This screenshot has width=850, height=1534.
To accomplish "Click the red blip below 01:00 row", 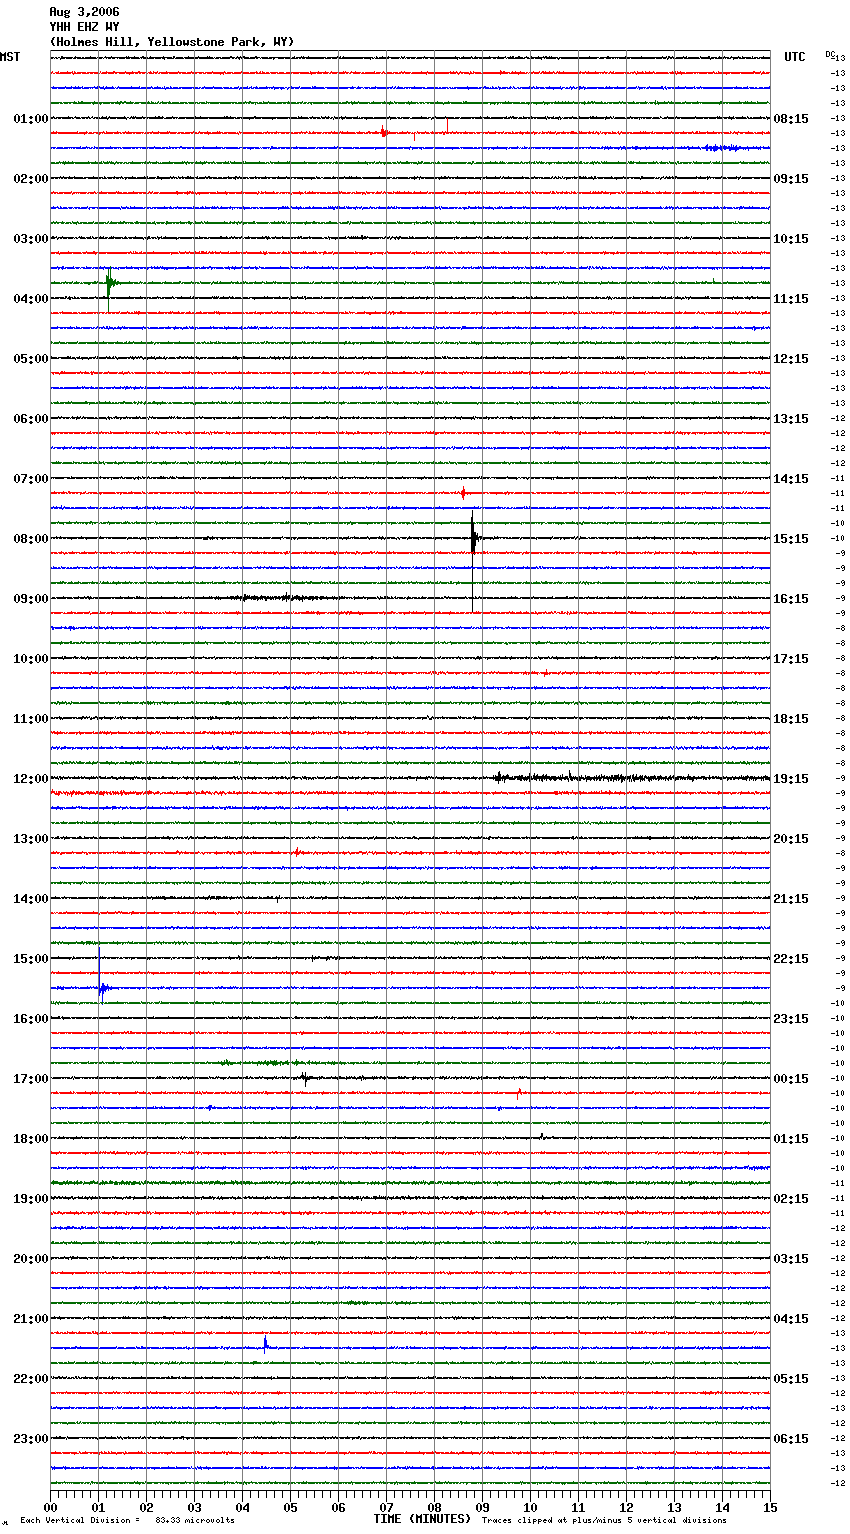I will 383,132.
